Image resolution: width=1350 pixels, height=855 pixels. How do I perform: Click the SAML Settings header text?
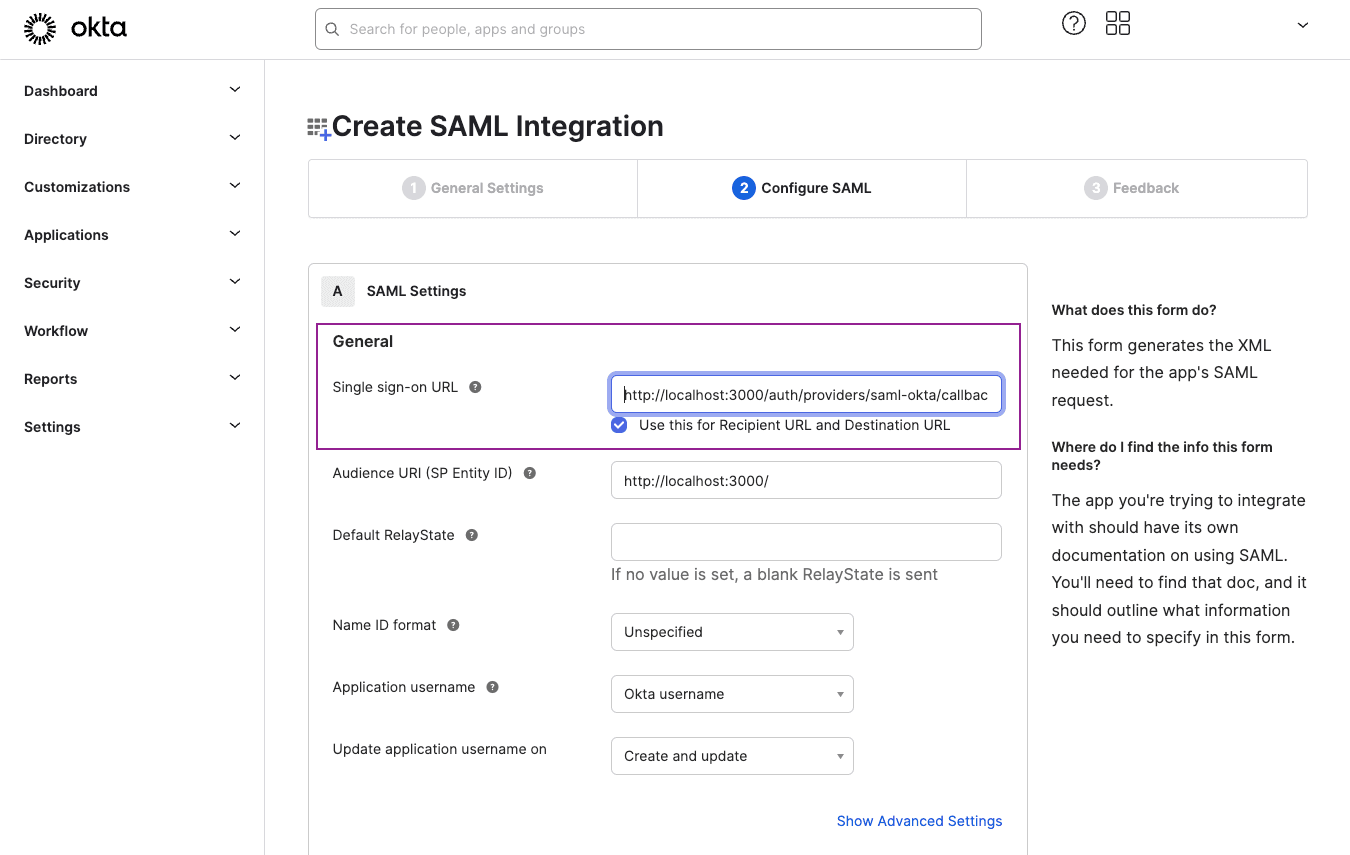tap(417, 291)
